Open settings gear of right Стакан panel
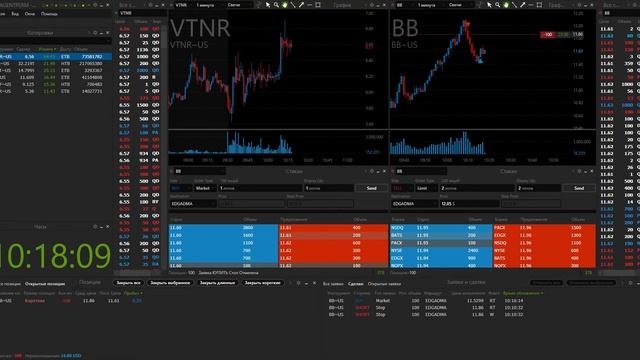This screenshot has width=640, height=360. pyautogui.click(x=579, y=171)
